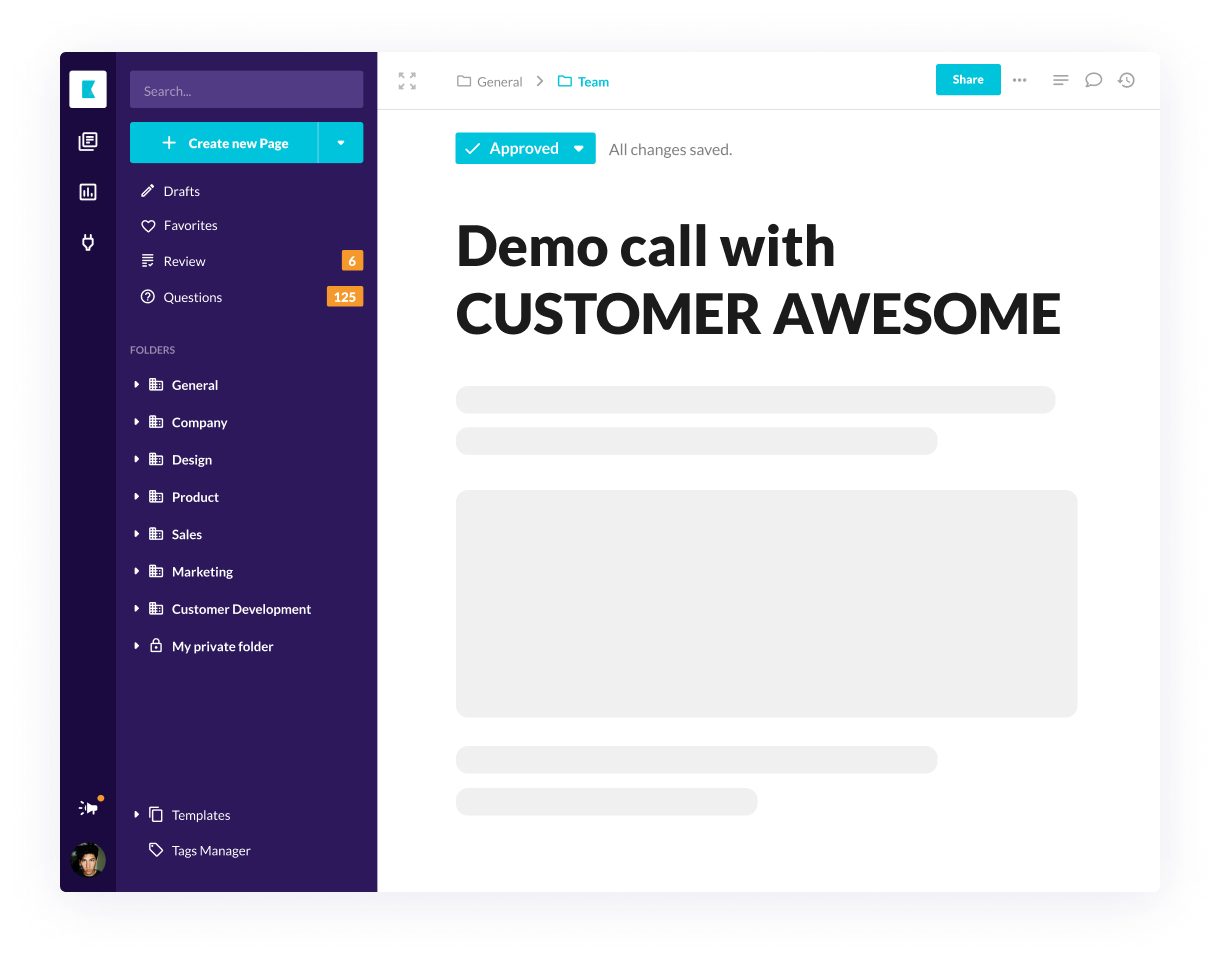Click the Share button
This screenshot has width=1220, height=960.
(967, 80)
